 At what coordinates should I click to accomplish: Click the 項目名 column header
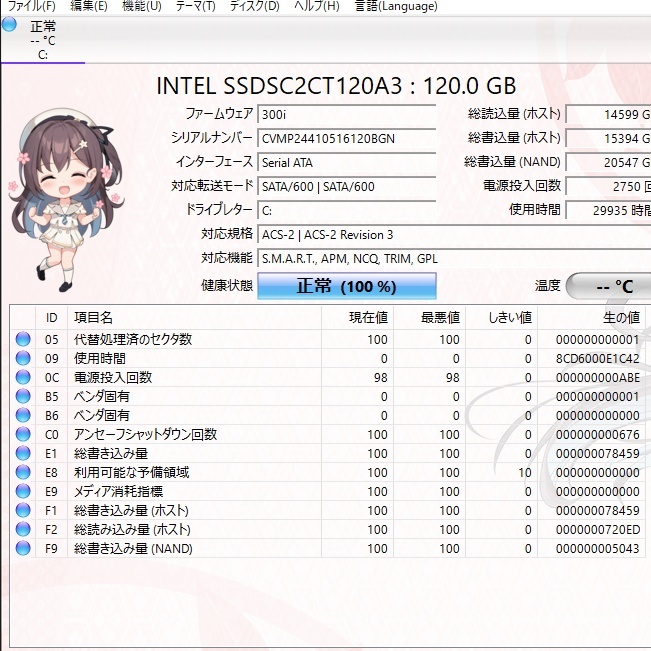[x=194, y=318]
